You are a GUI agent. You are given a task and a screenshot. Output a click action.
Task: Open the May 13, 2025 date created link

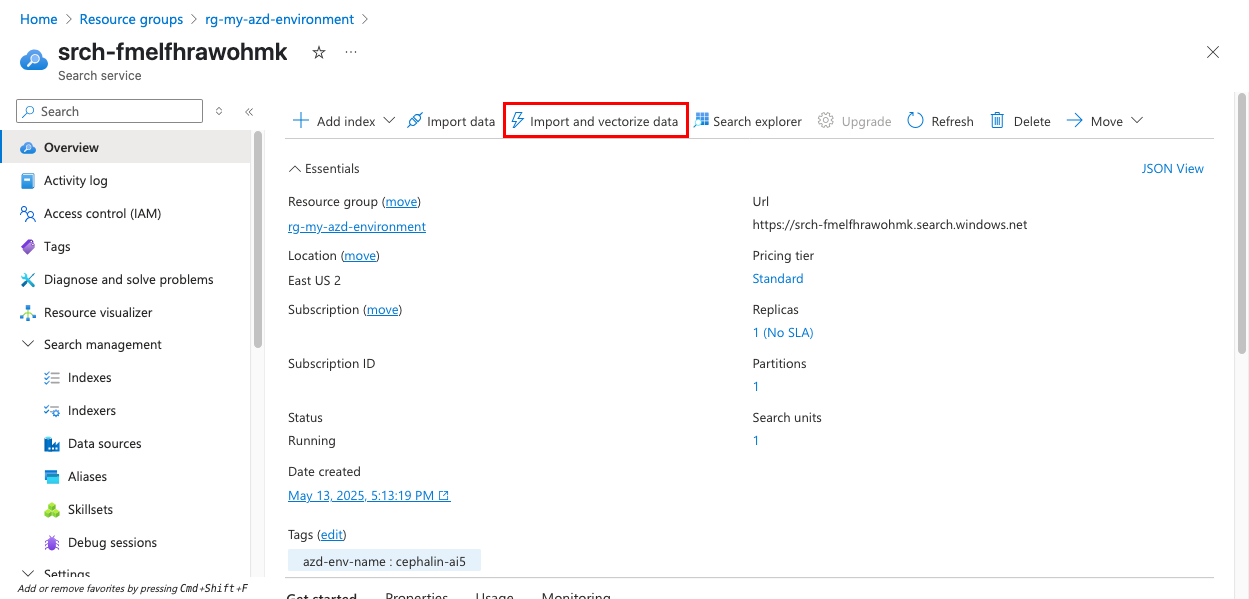[369, 496]
